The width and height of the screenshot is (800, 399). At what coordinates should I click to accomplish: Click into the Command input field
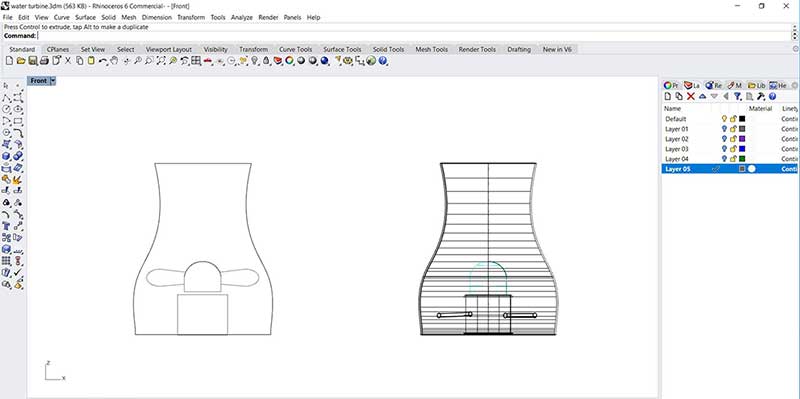pyautogui.click(x=413, y=36)
